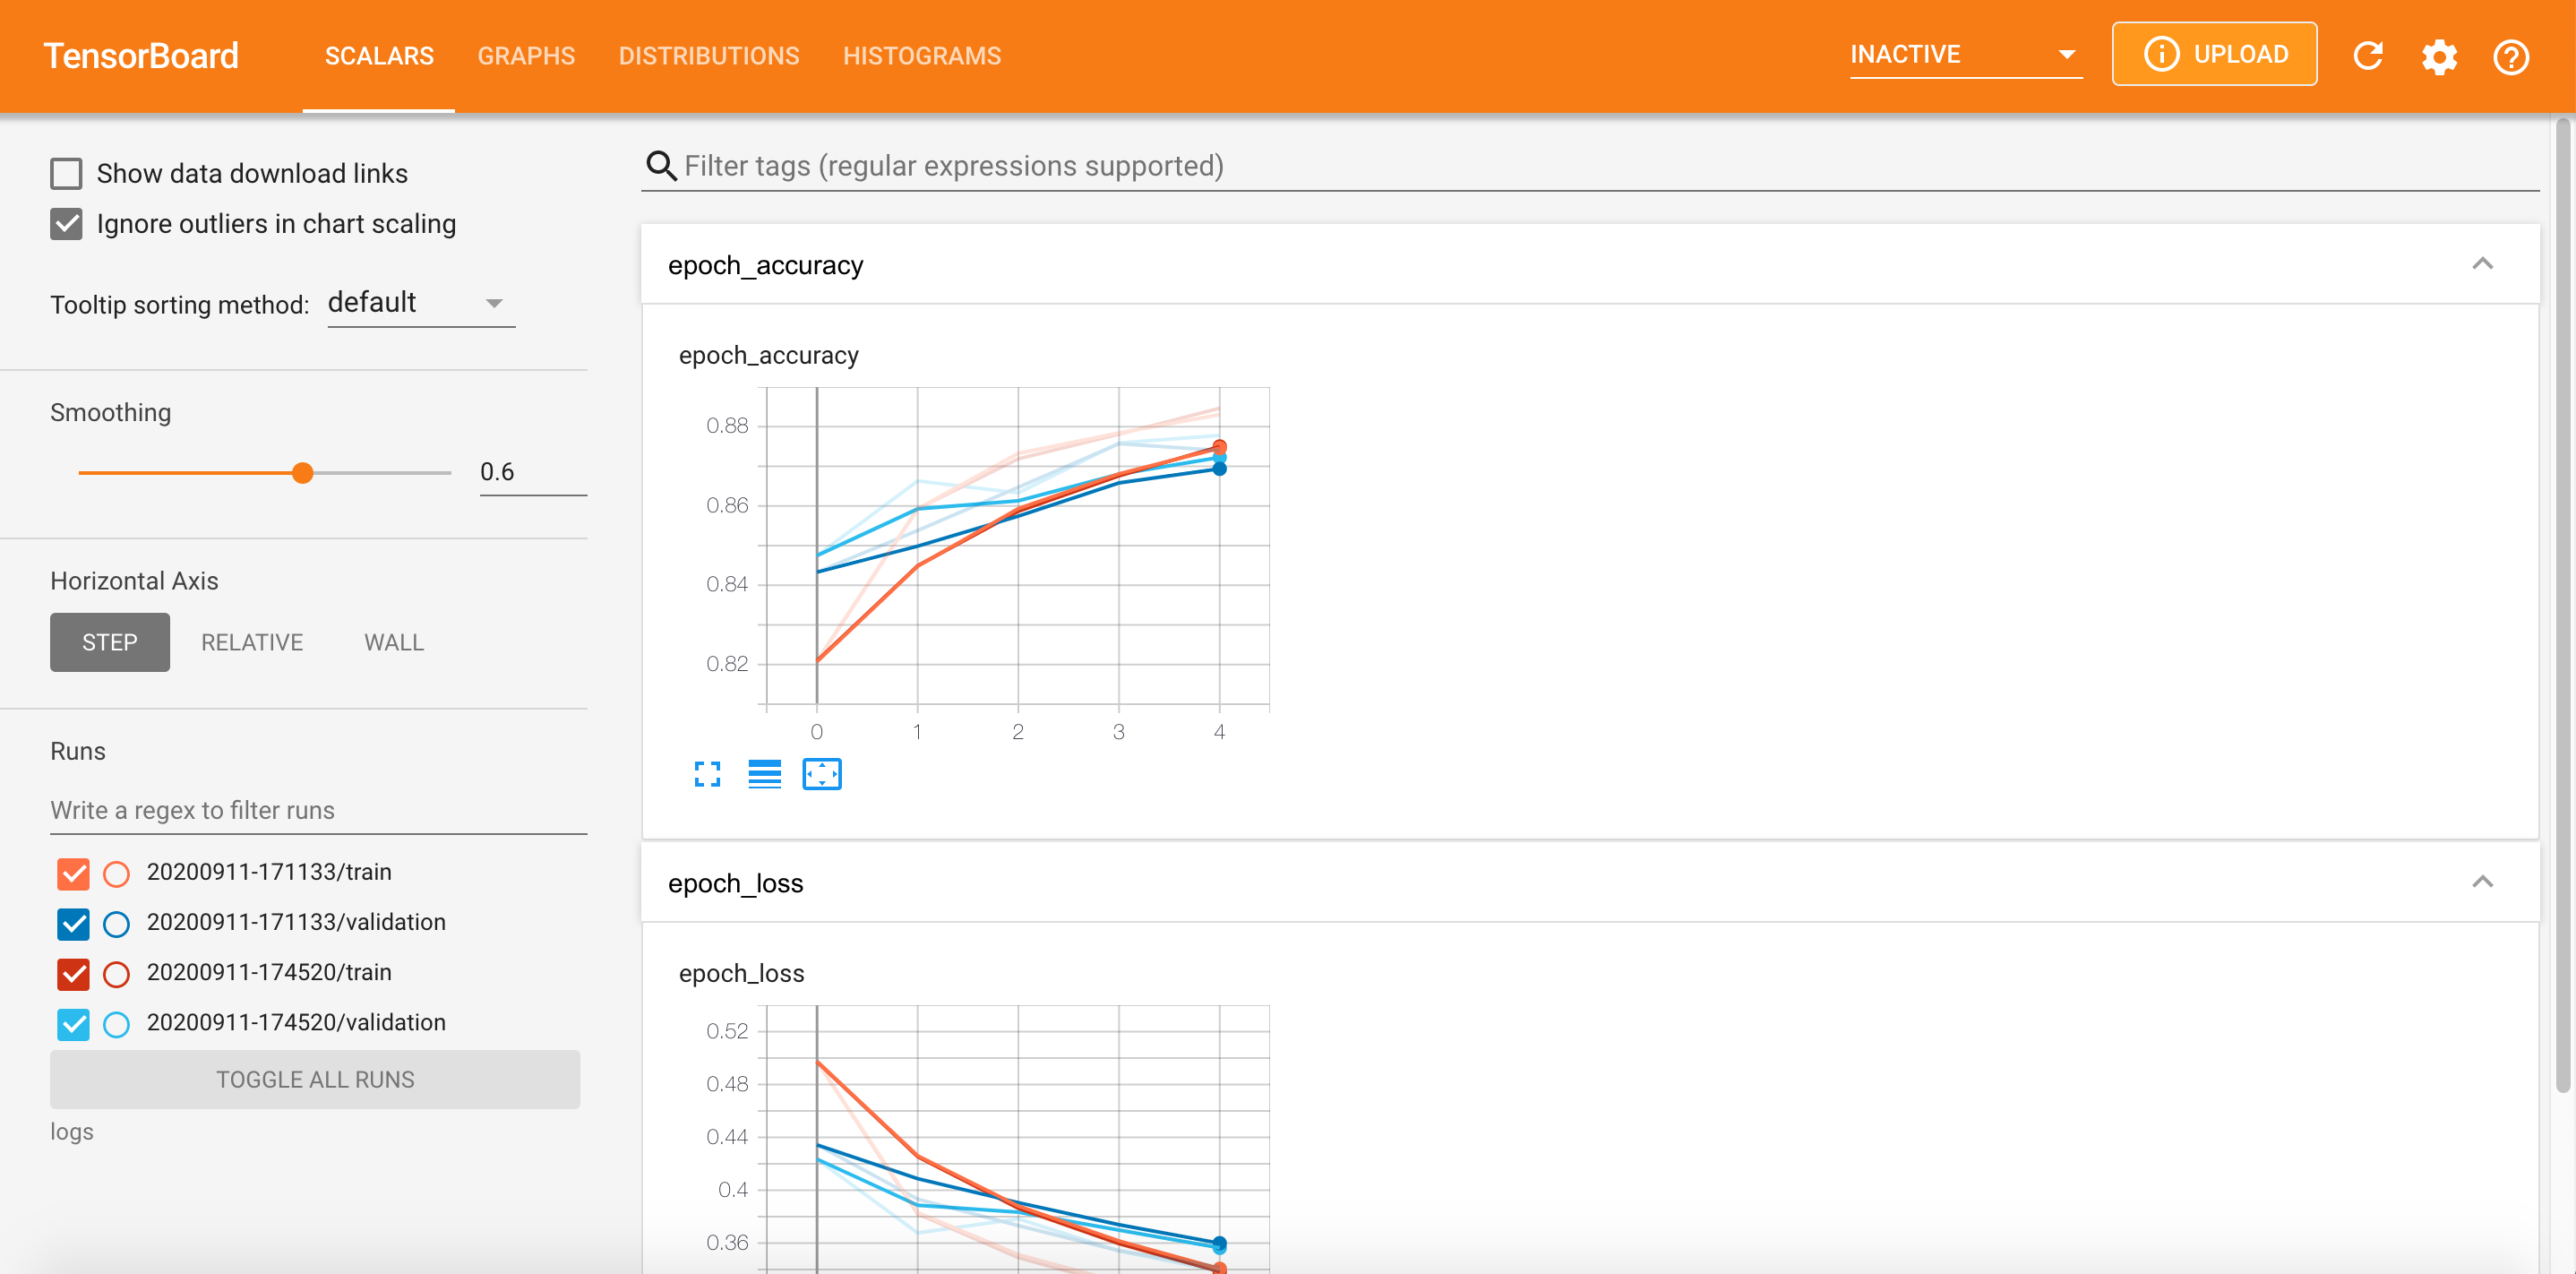Switch to the GRAPHS tab
2576x1274 pixels.
point(527,56)
